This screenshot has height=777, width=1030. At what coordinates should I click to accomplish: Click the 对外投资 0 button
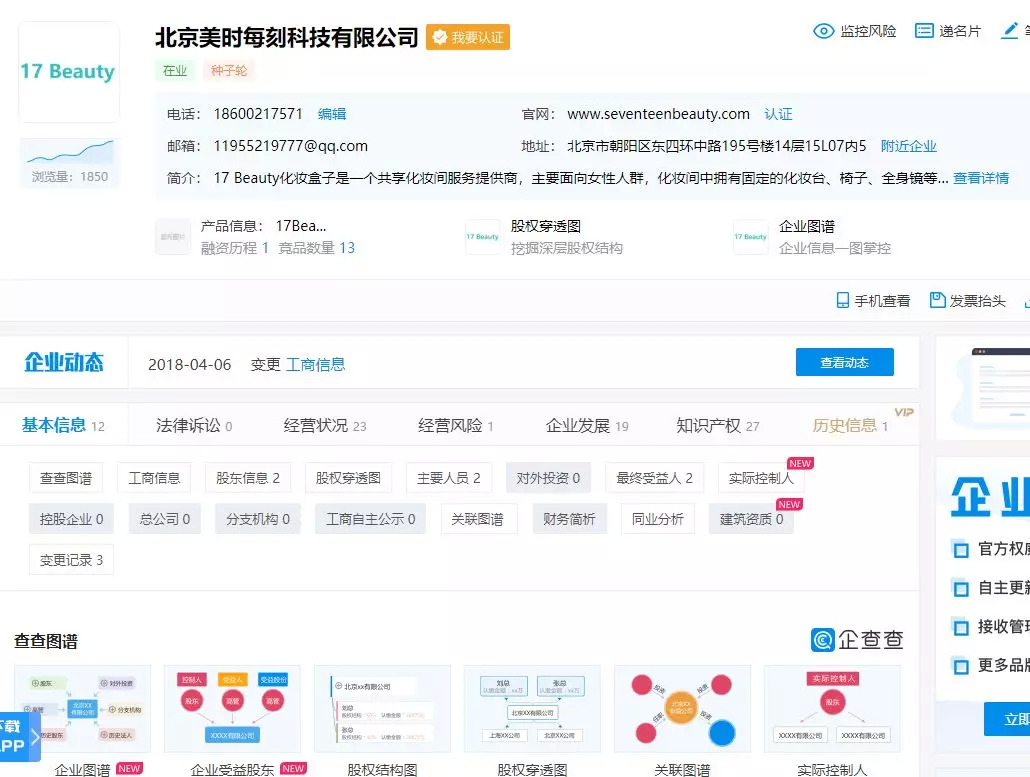[548, 478]
